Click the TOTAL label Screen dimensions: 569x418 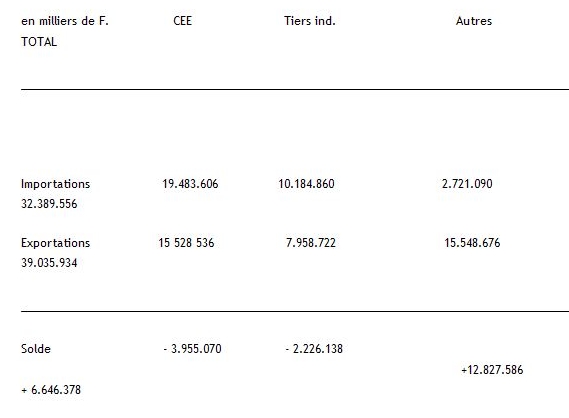click(x=39, y=42)
